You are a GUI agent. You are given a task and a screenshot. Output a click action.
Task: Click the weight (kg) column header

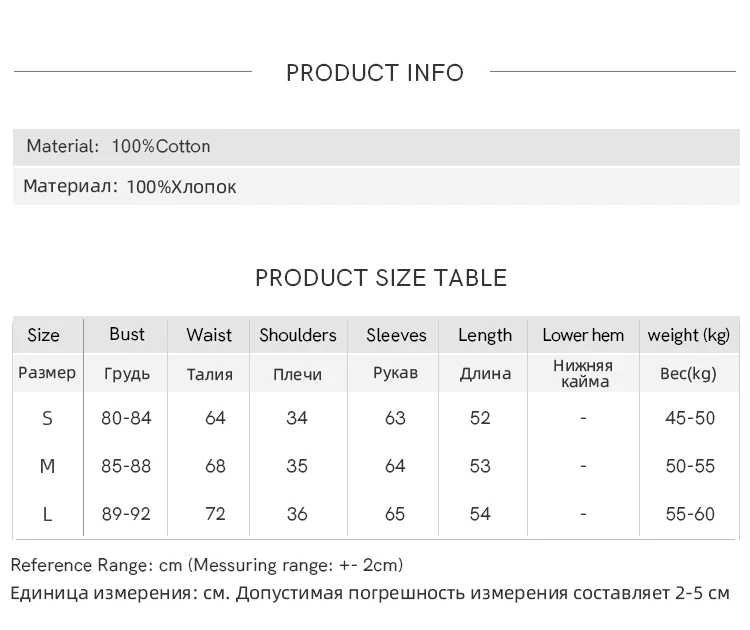(x=689, y=335)
